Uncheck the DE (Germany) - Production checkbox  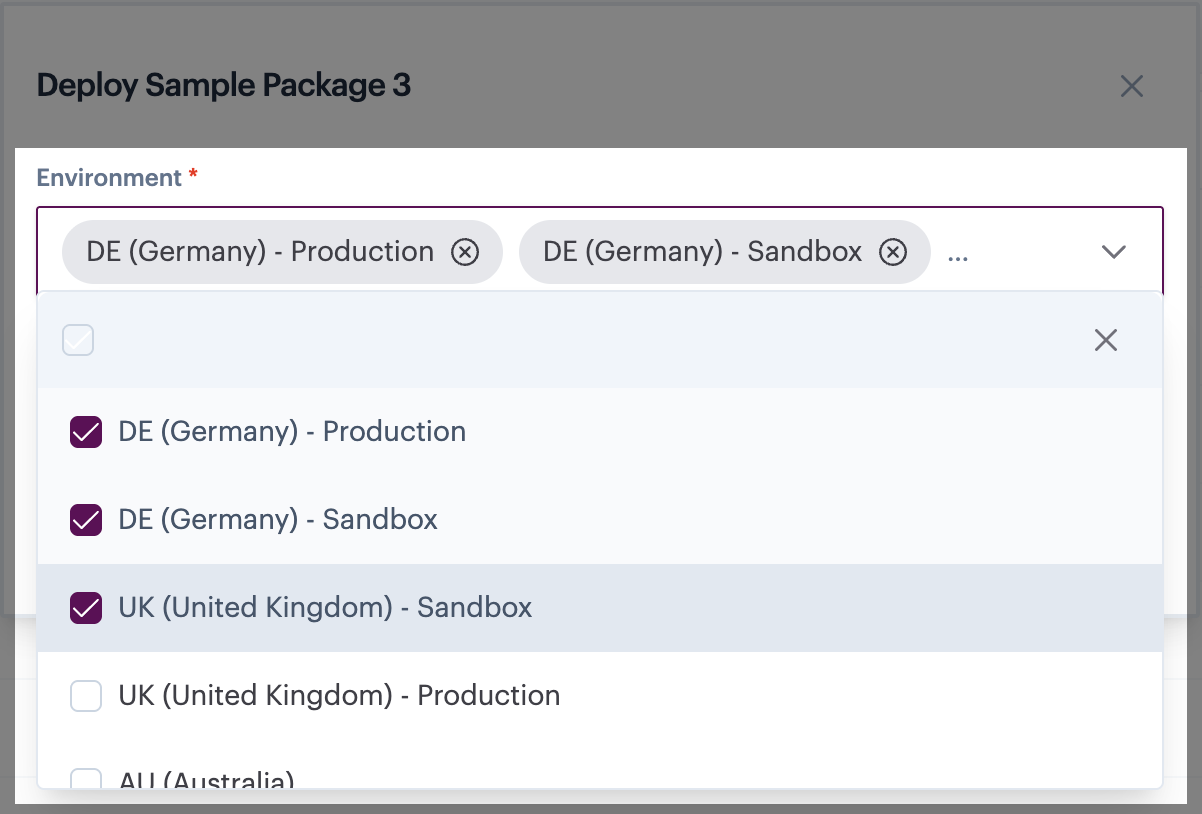(x=86, y=432)
